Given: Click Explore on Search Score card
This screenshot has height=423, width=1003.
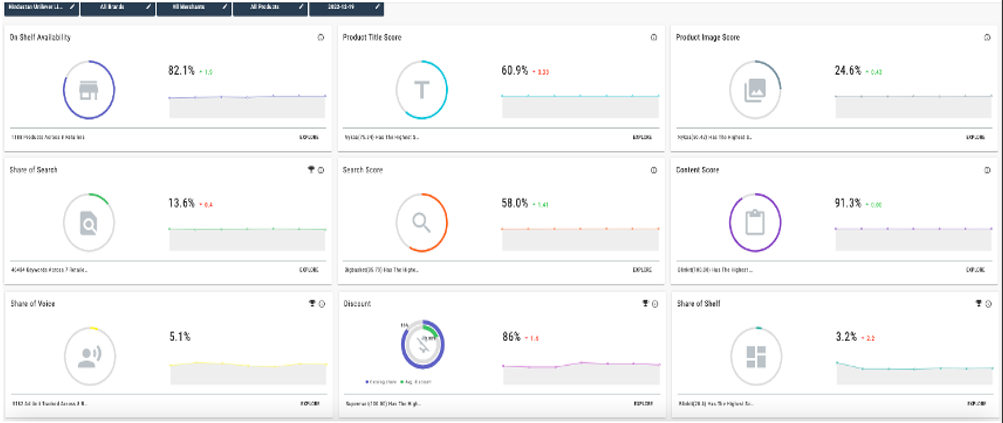Looking at the screenshot, I should 642,270.
